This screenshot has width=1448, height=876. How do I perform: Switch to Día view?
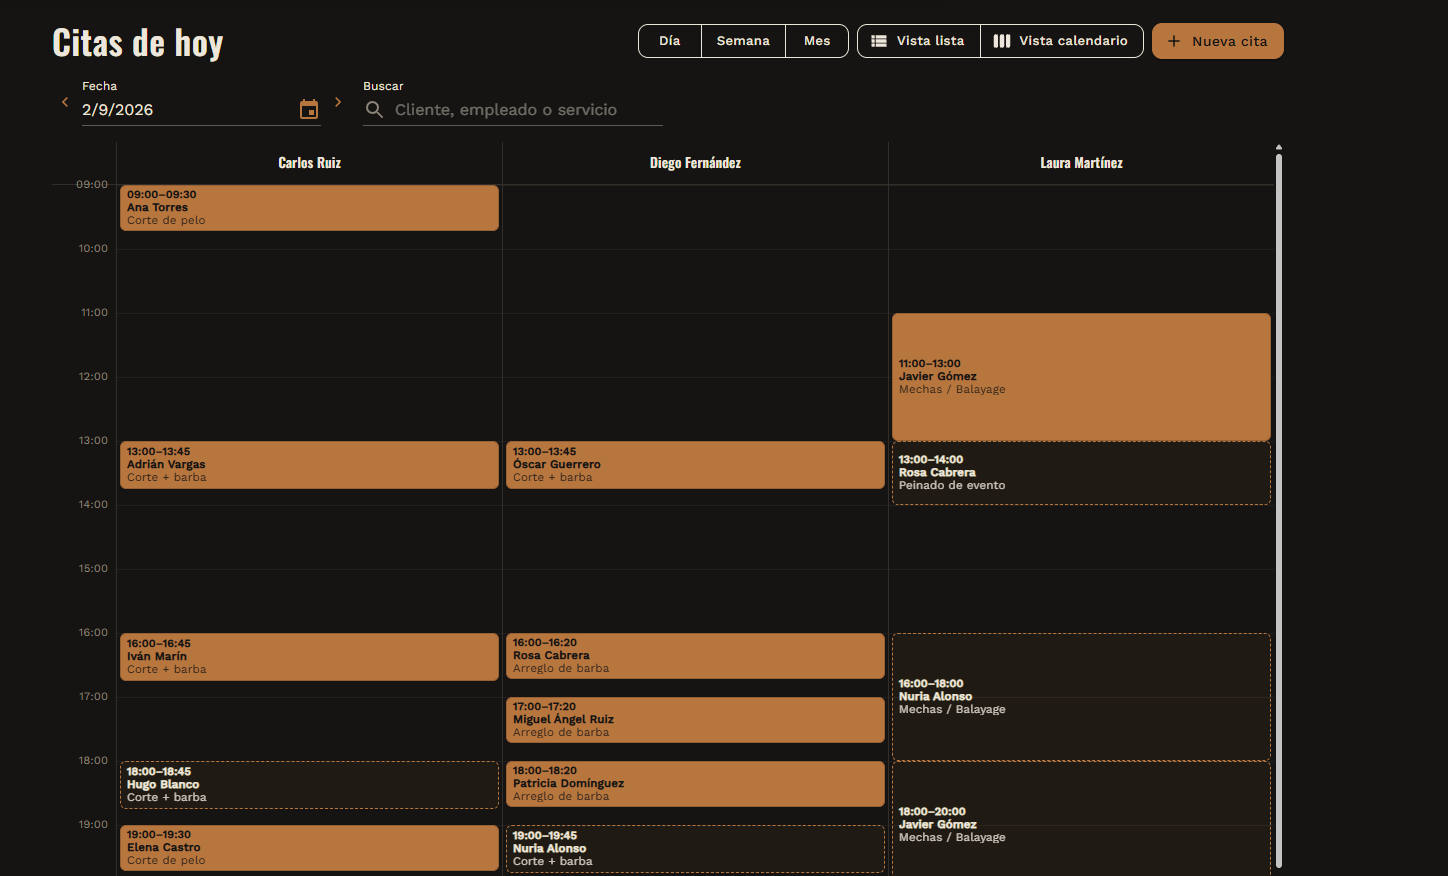[670, 41]
